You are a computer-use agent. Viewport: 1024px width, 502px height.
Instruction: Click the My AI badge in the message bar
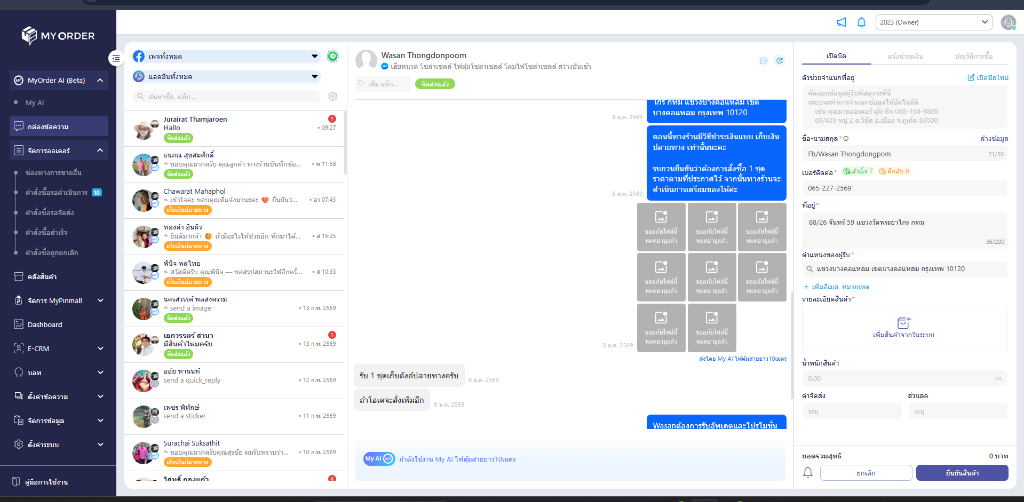coord(379,459)
